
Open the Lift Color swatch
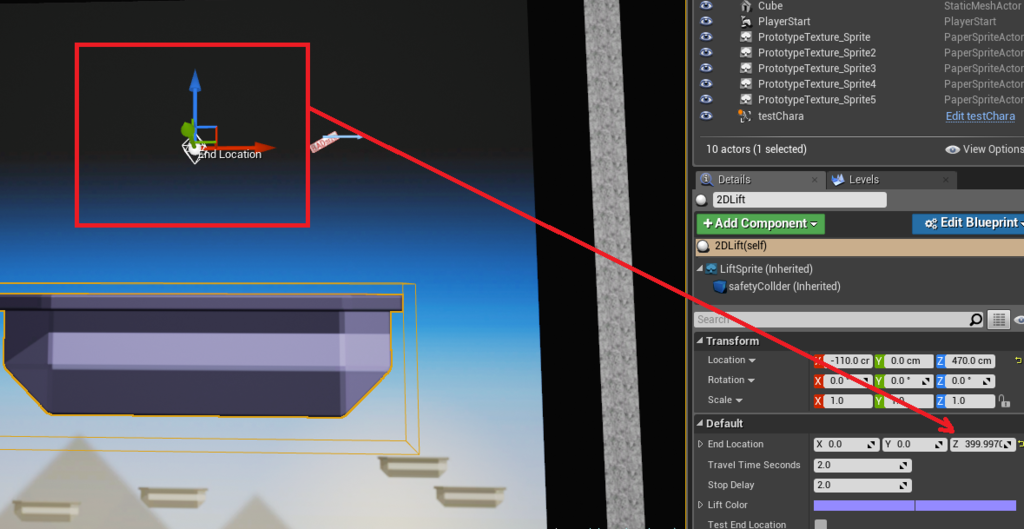point(915,505)
